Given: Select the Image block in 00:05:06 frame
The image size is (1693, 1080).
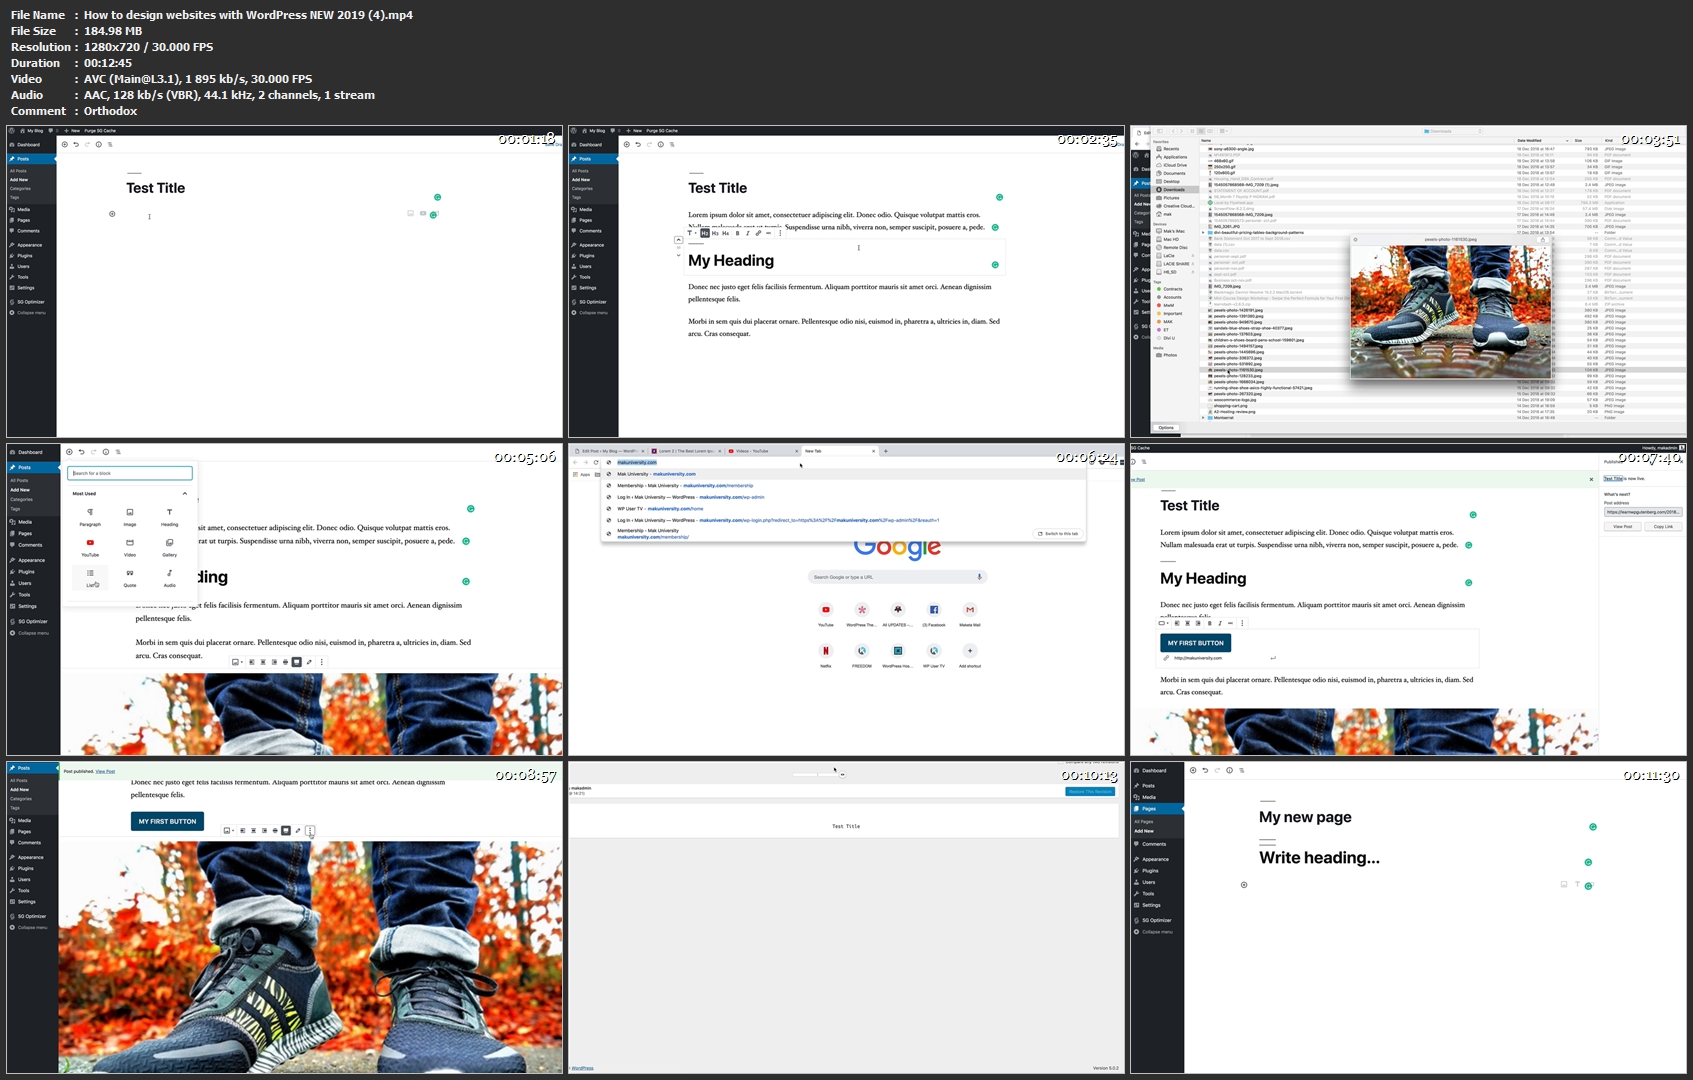Looking at the screenshot, I should [130, 516].
